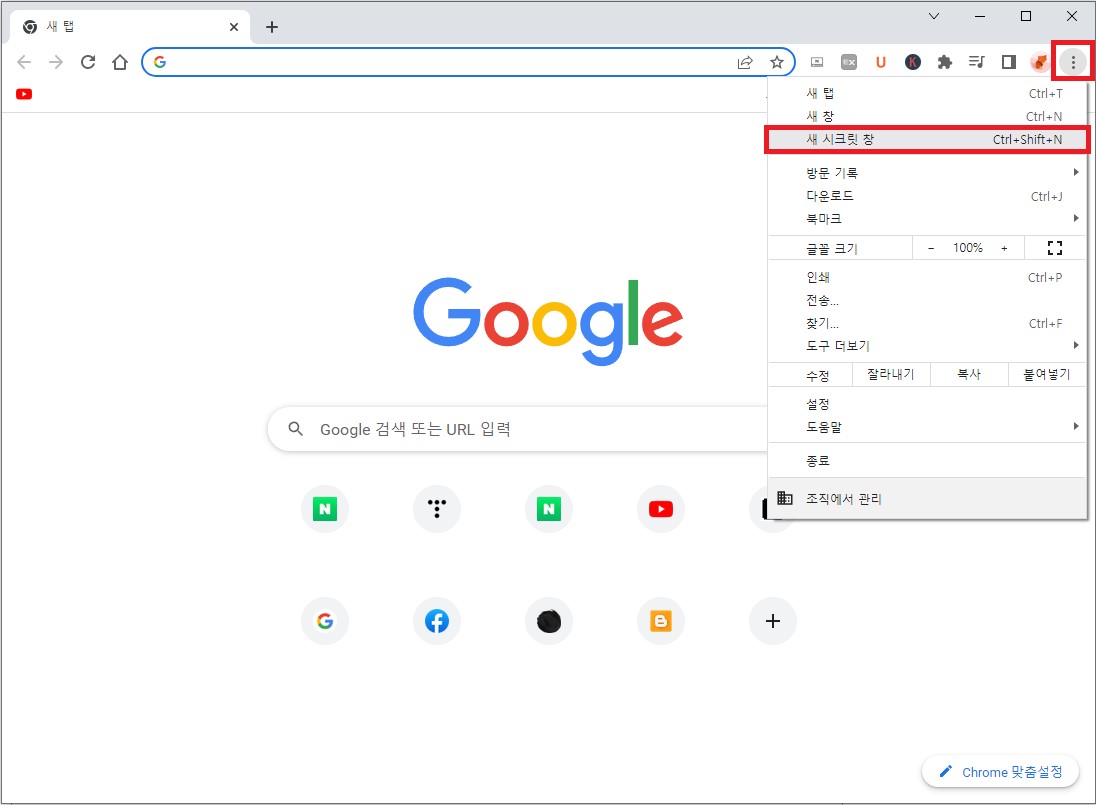Reload the page with refresh icon

click(x=88, y=62)
